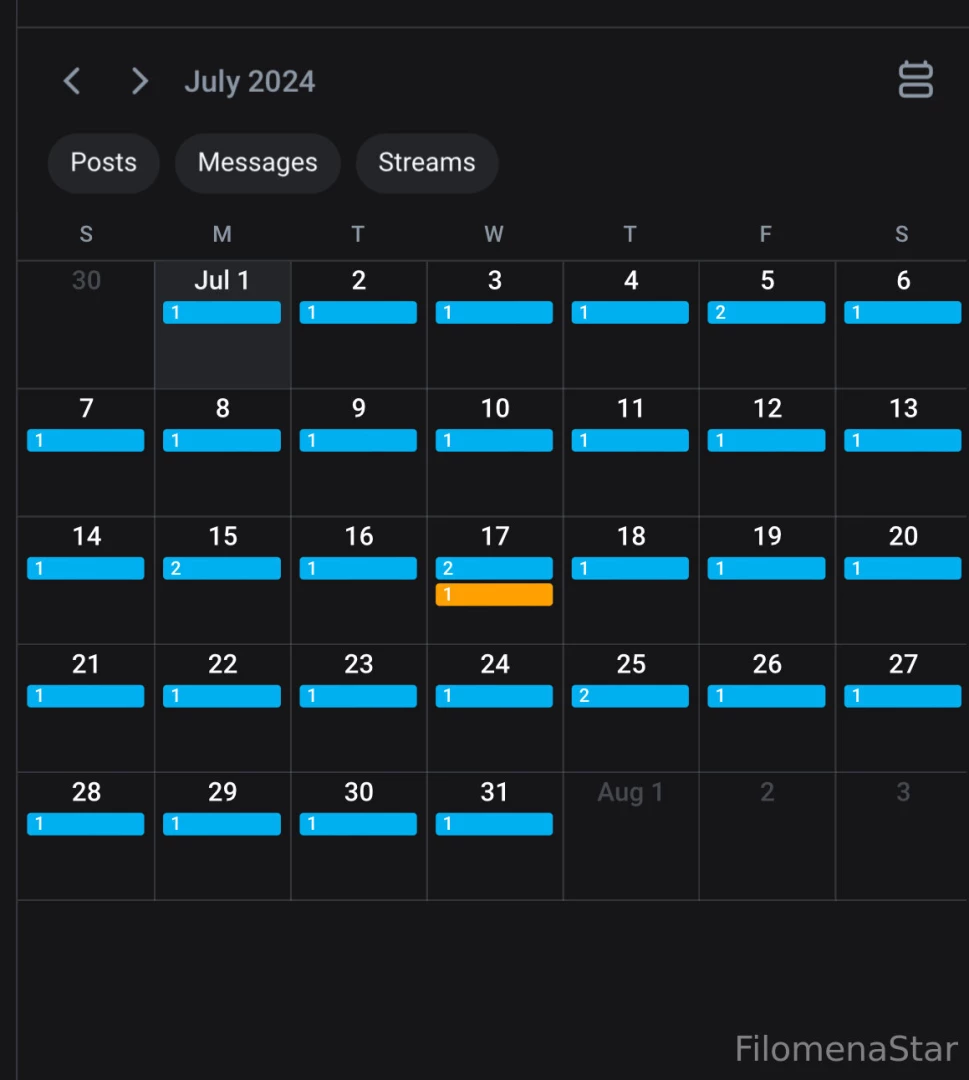Open the blue bar on July 5
Image resolution: width=969 pixels, height=1080 pixels.
tap(766, 313)
